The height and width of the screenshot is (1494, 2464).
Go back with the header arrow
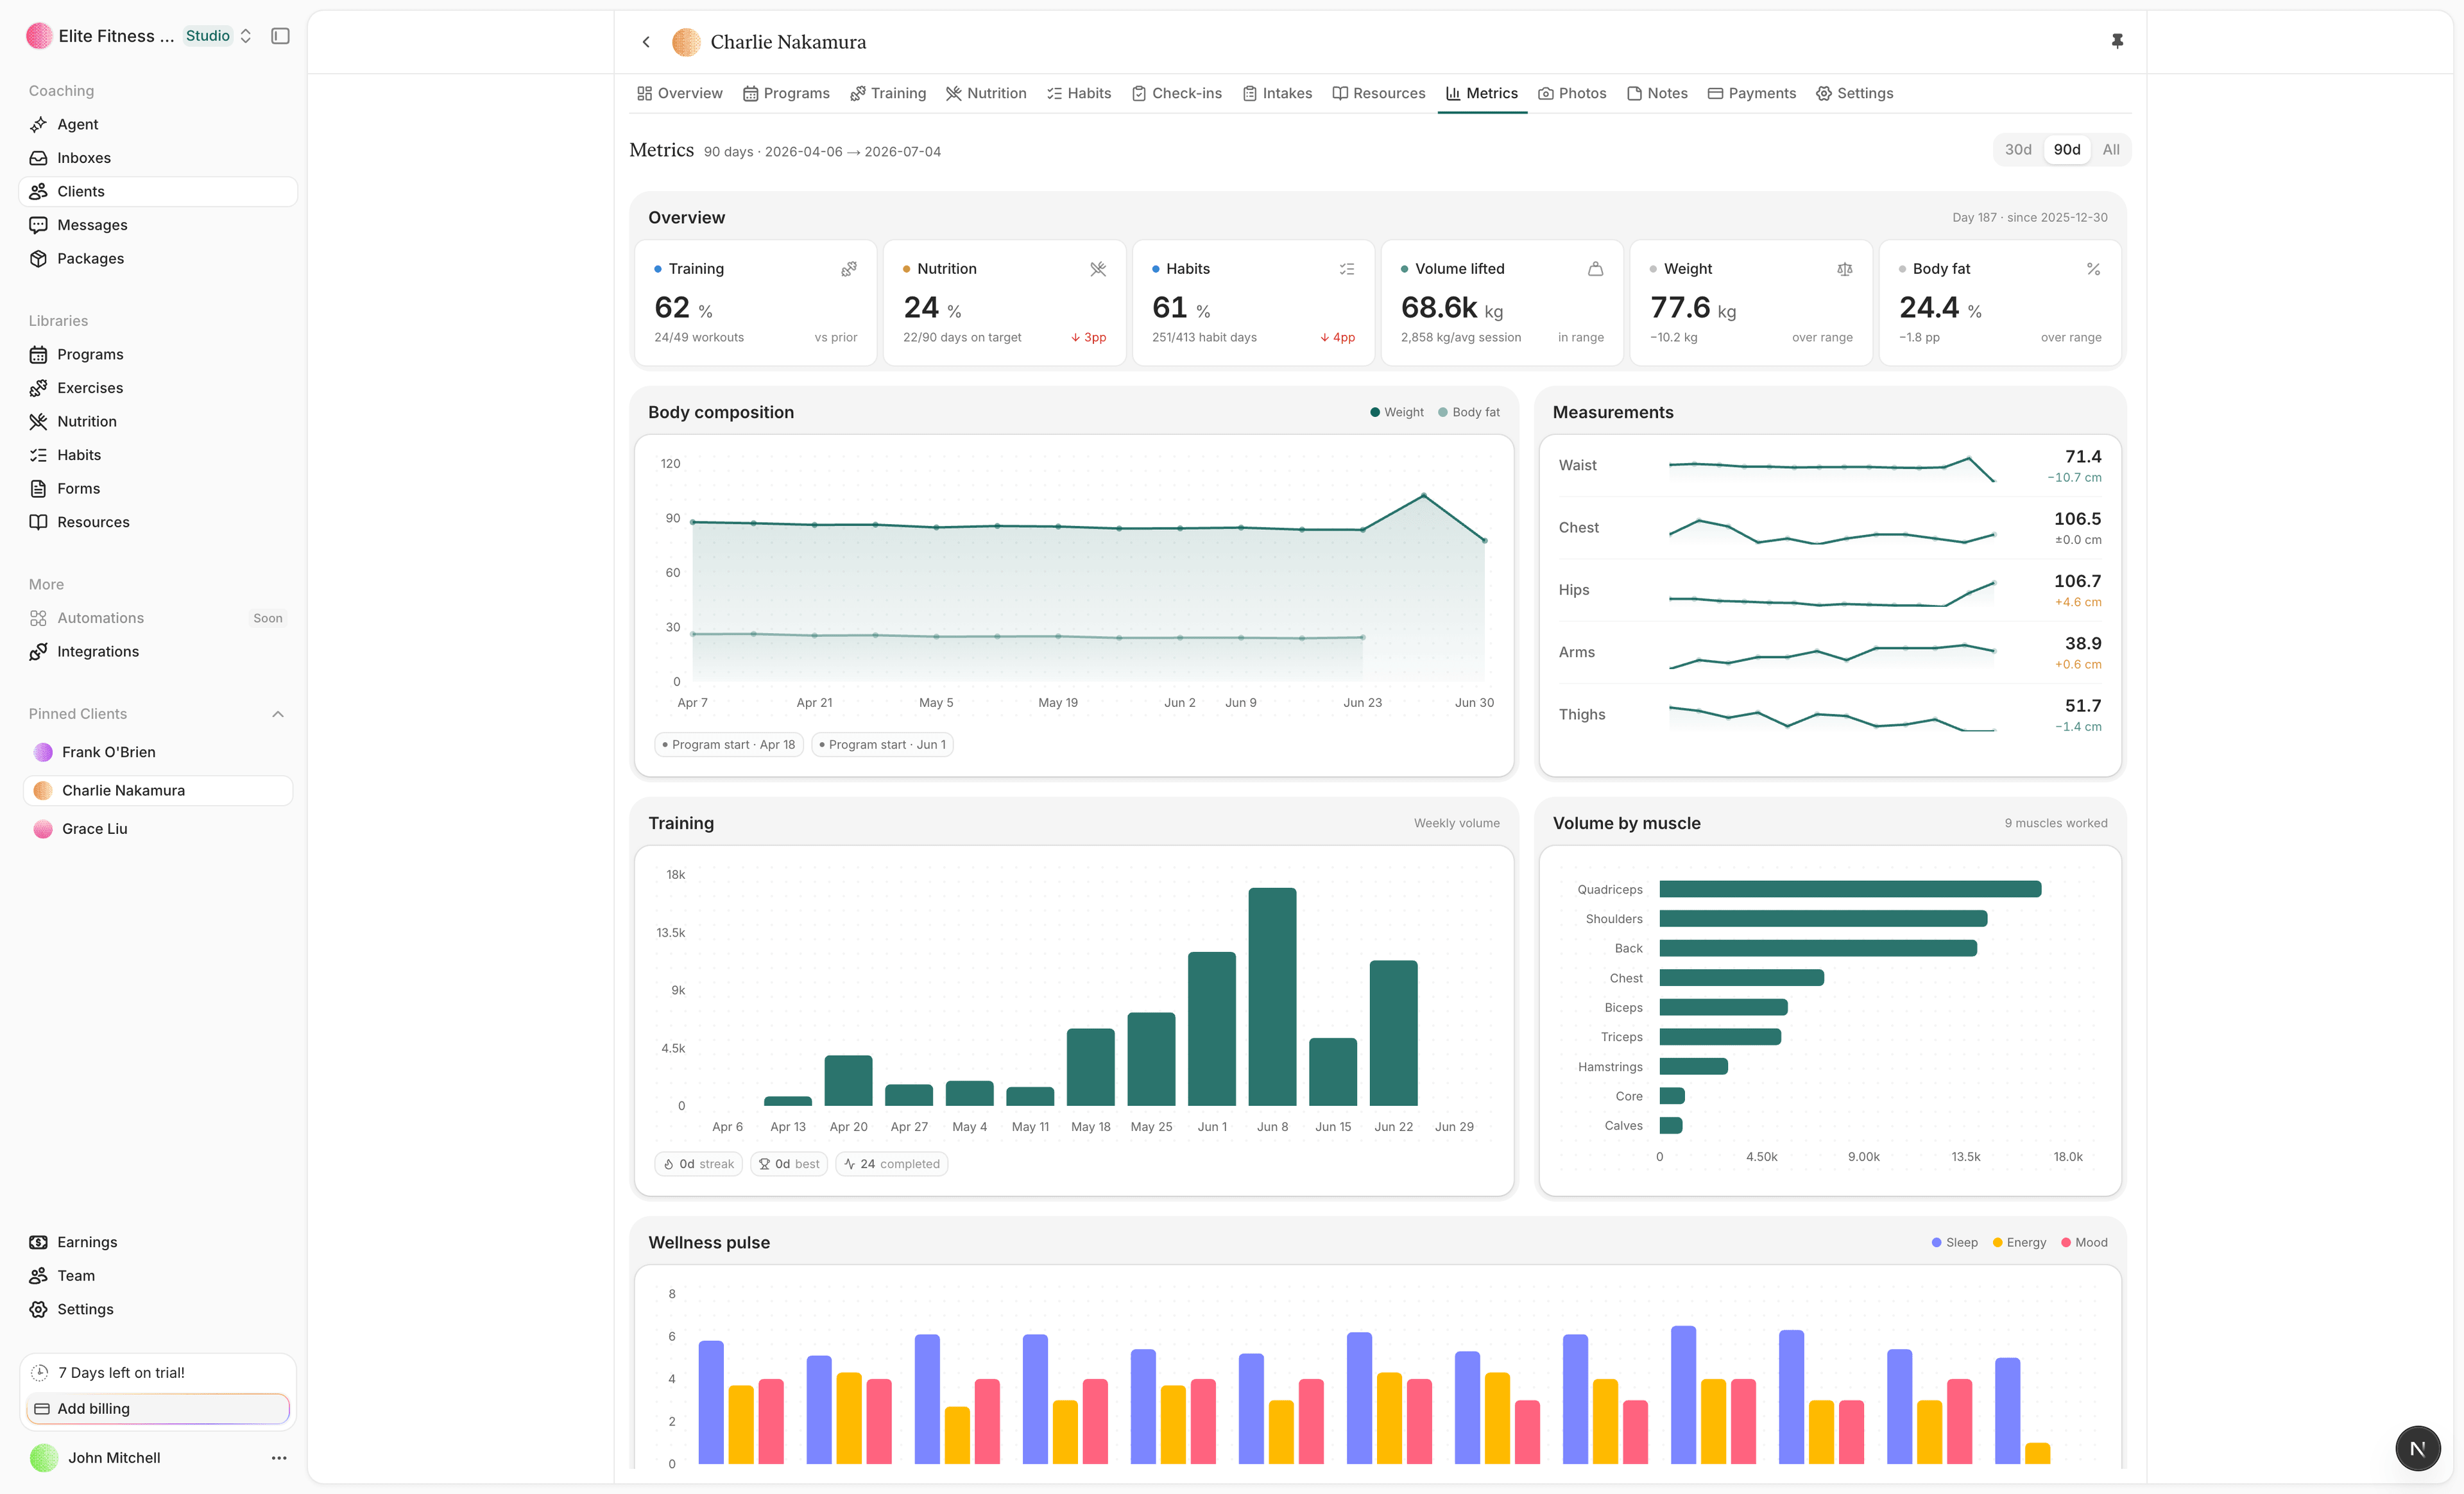[x=646, y=42]
